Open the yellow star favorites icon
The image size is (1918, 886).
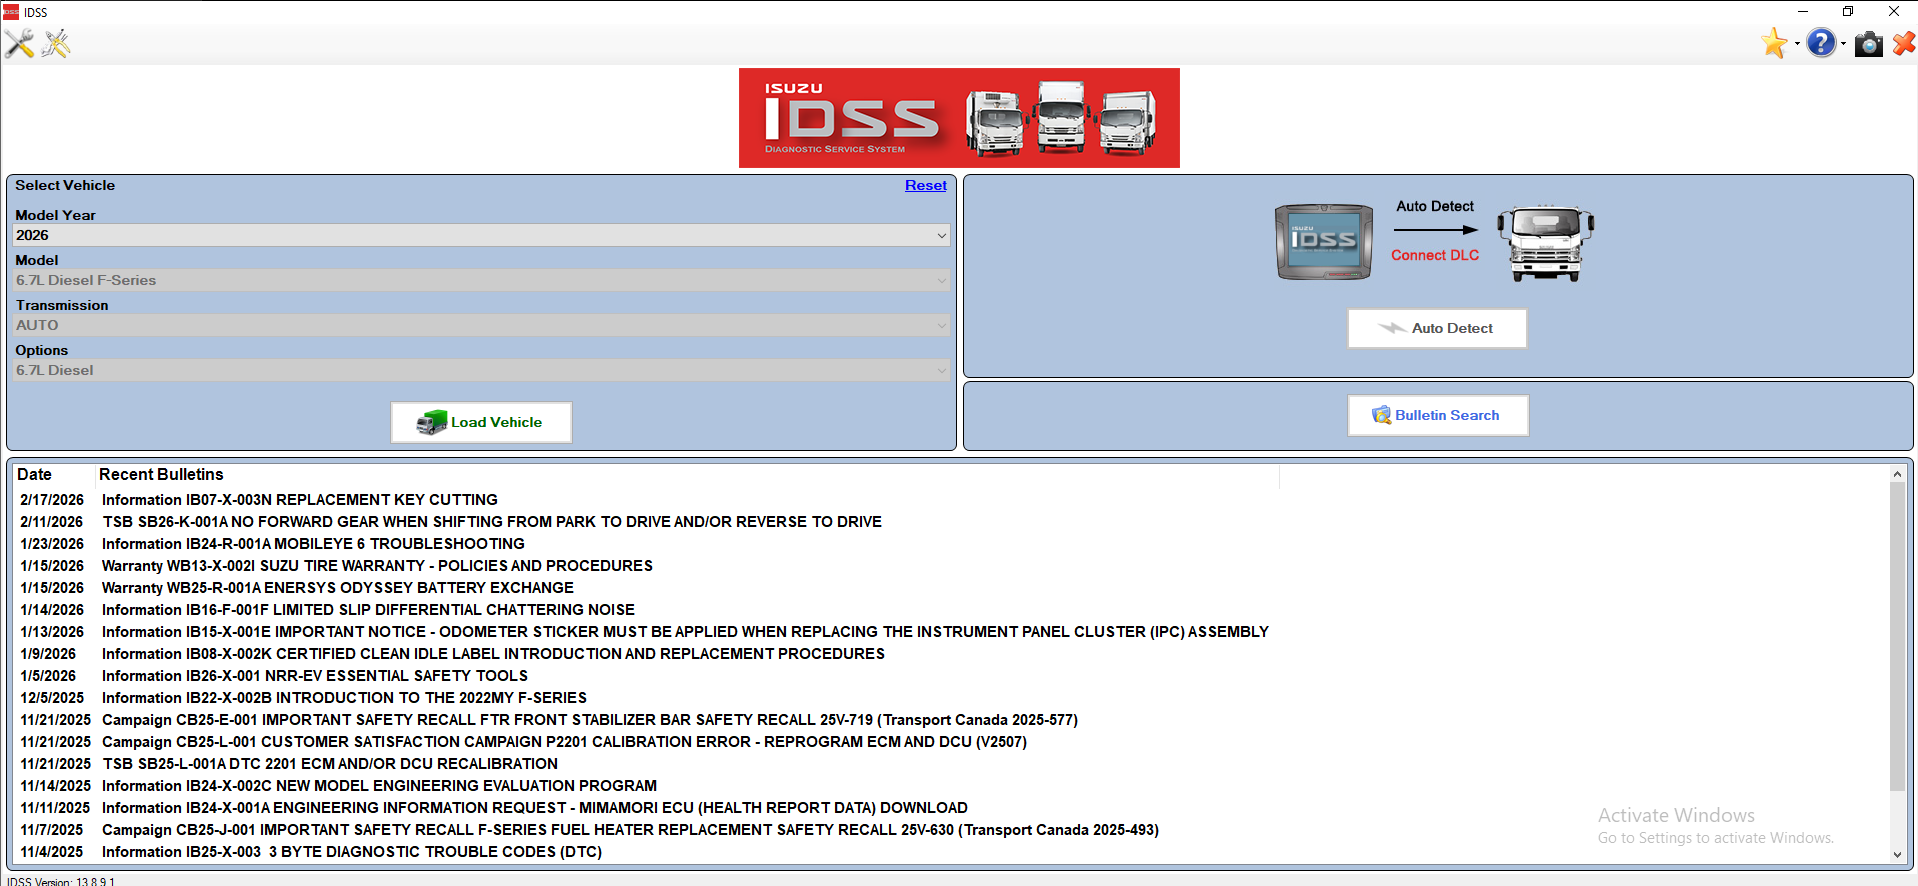pos(1774,43)
